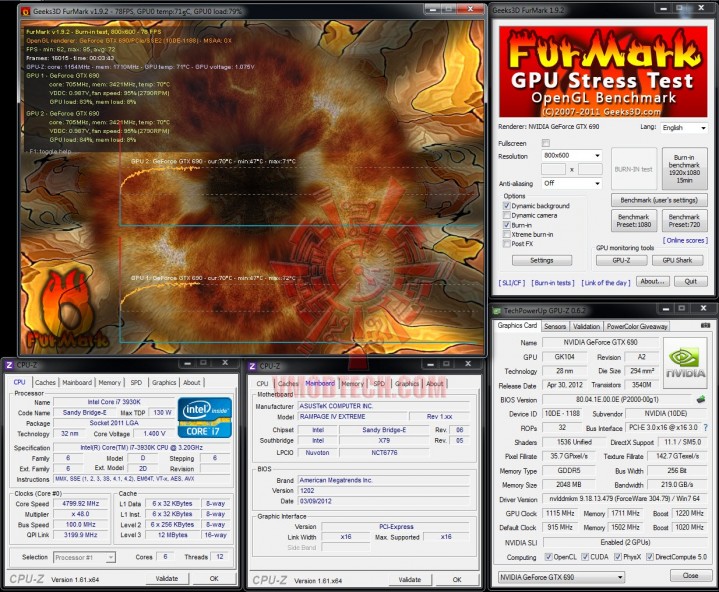Click the green BIOS save chip icon
Viewport: 719px width, 592px height.
(x=700, y=399)
